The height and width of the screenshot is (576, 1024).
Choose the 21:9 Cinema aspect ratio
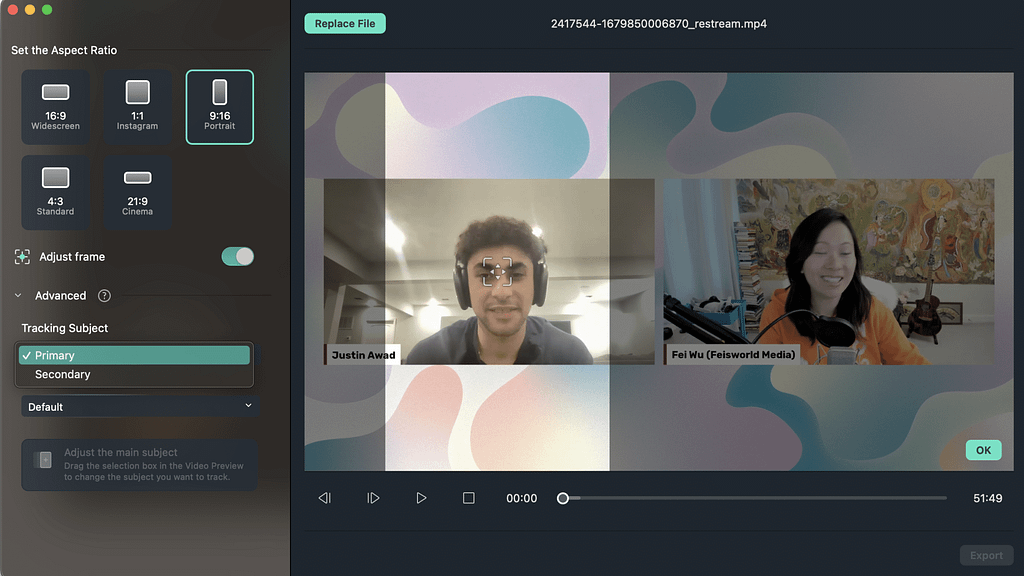click(x=137, y=192)
